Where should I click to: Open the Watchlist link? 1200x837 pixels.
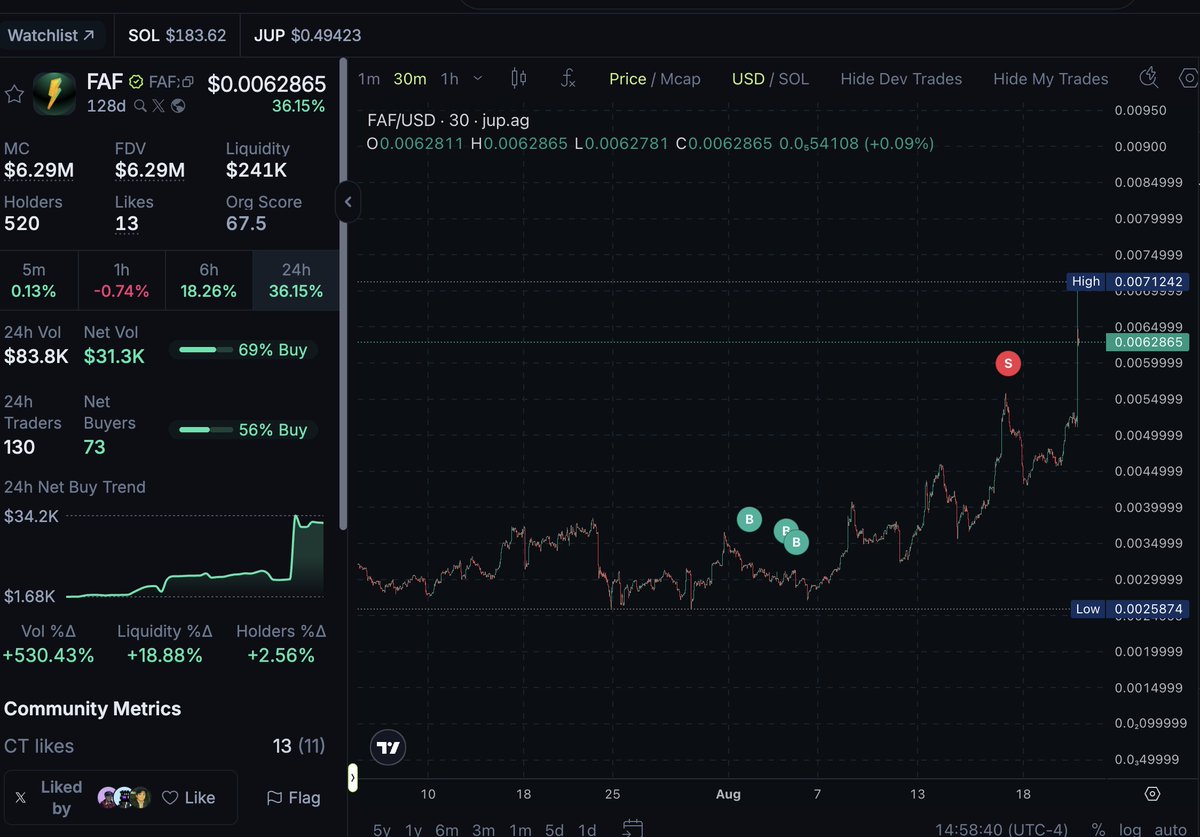(x=51, y=35)
